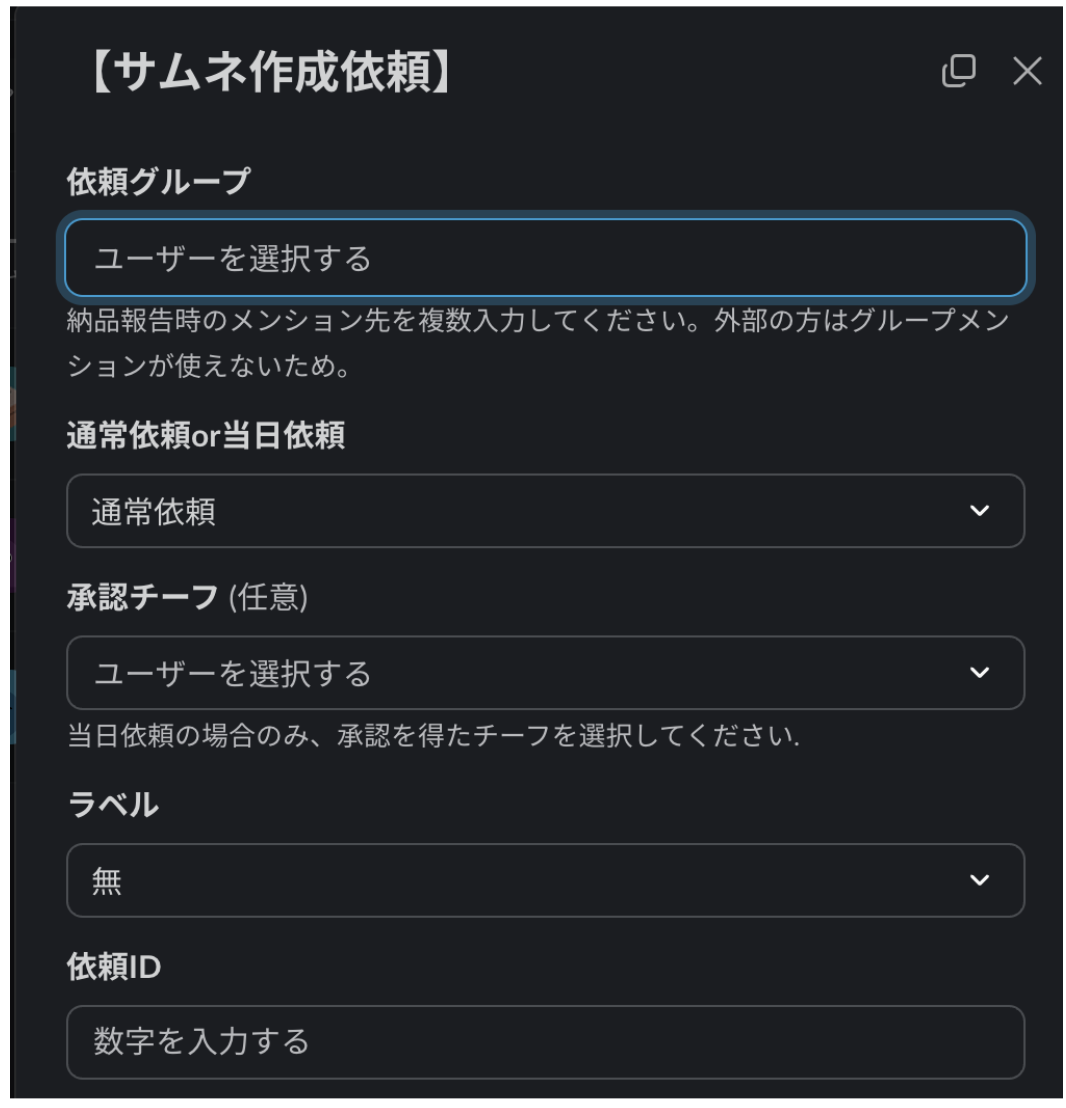Click the 依頼グループ field label
Image resolution: width=1066 pixels, height=1108 pixels.
pos(158,180)
